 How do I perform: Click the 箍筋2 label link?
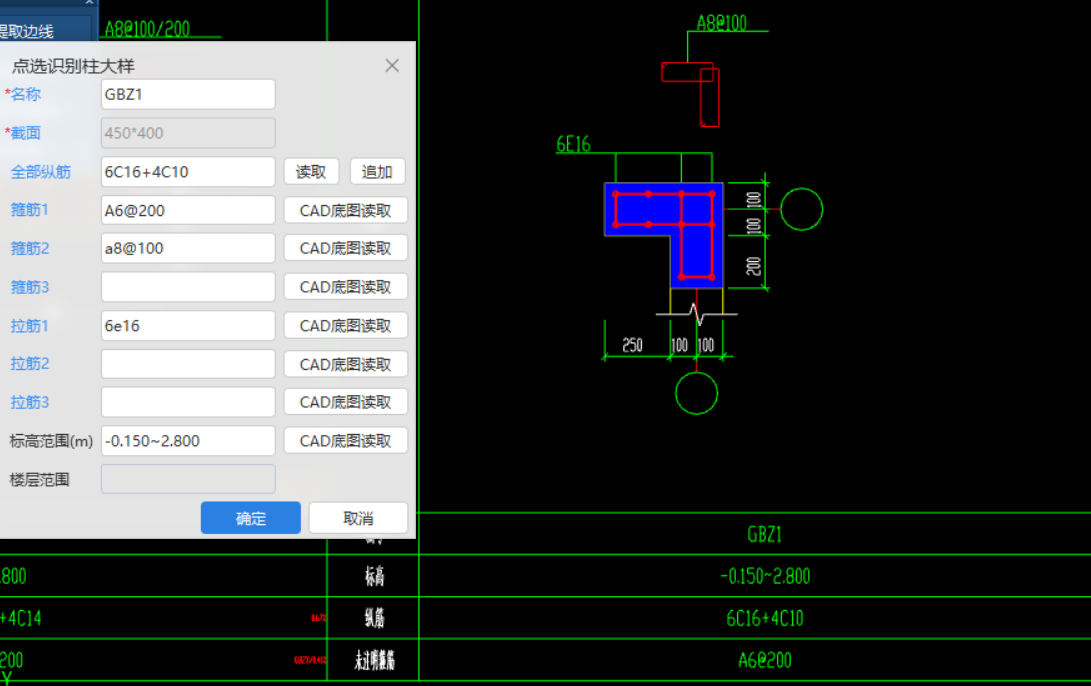[x=29, y=248]
